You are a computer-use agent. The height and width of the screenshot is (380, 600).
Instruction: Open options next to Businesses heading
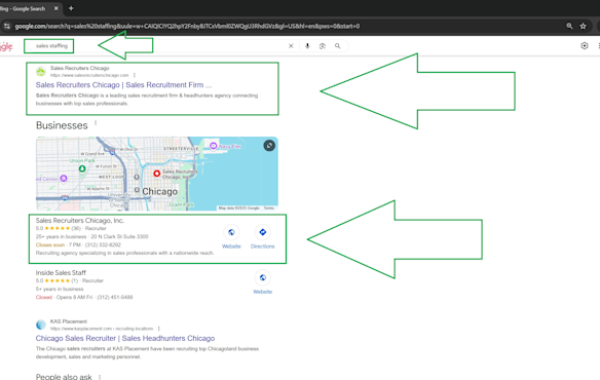(95, 123)
